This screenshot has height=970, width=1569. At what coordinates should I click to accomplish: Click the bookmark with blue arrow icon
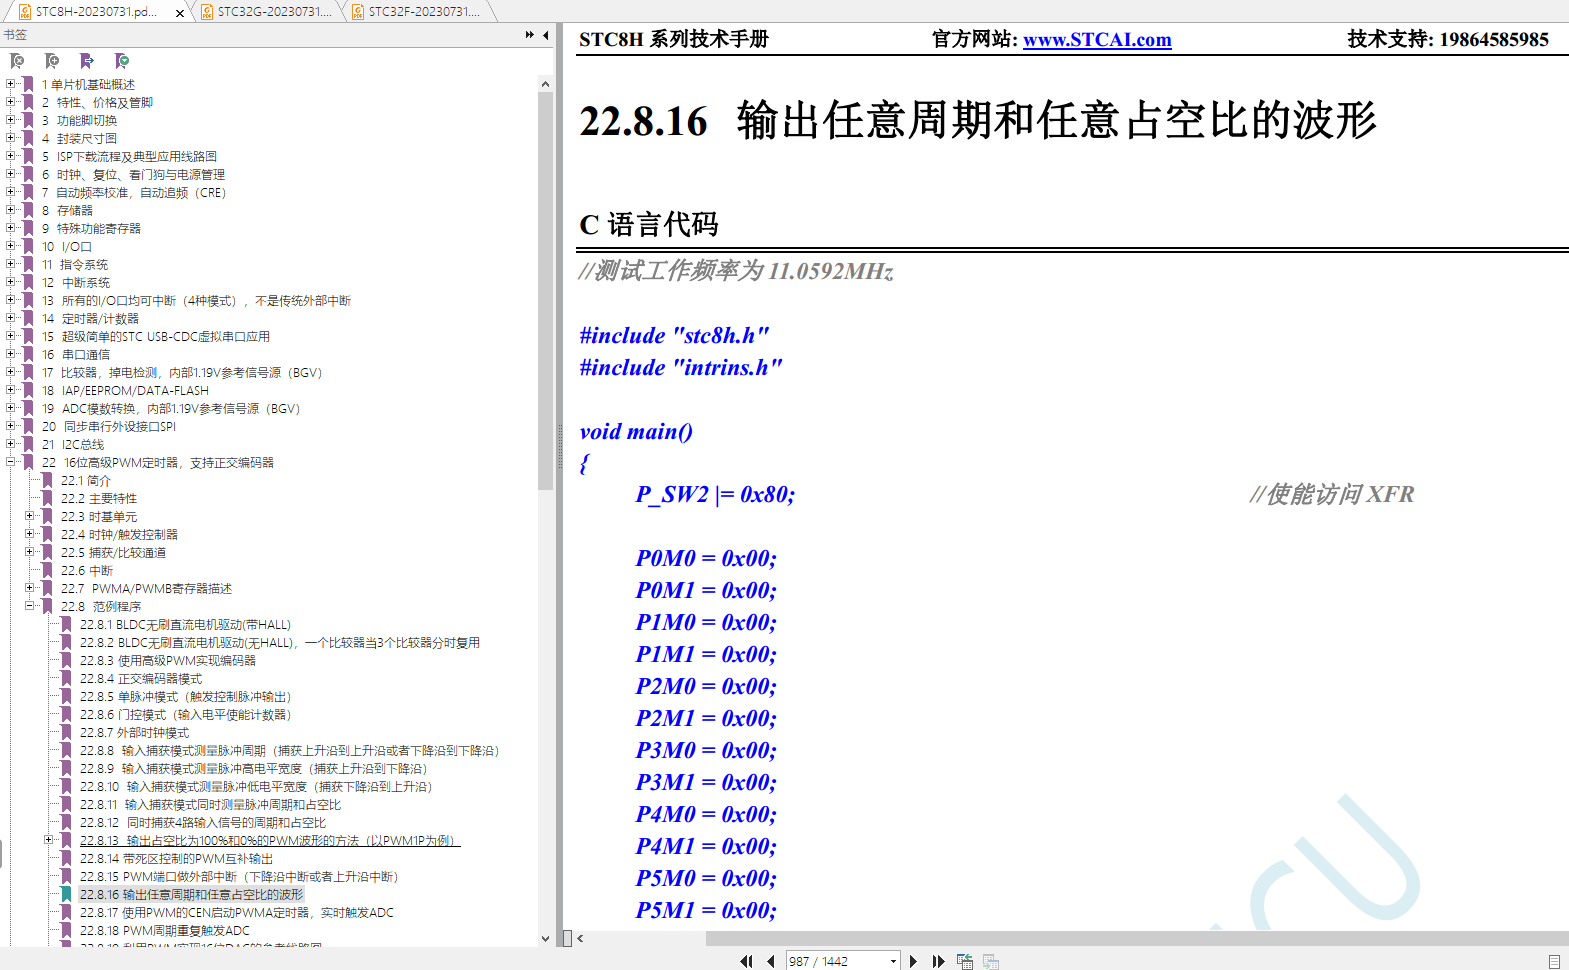87,61
